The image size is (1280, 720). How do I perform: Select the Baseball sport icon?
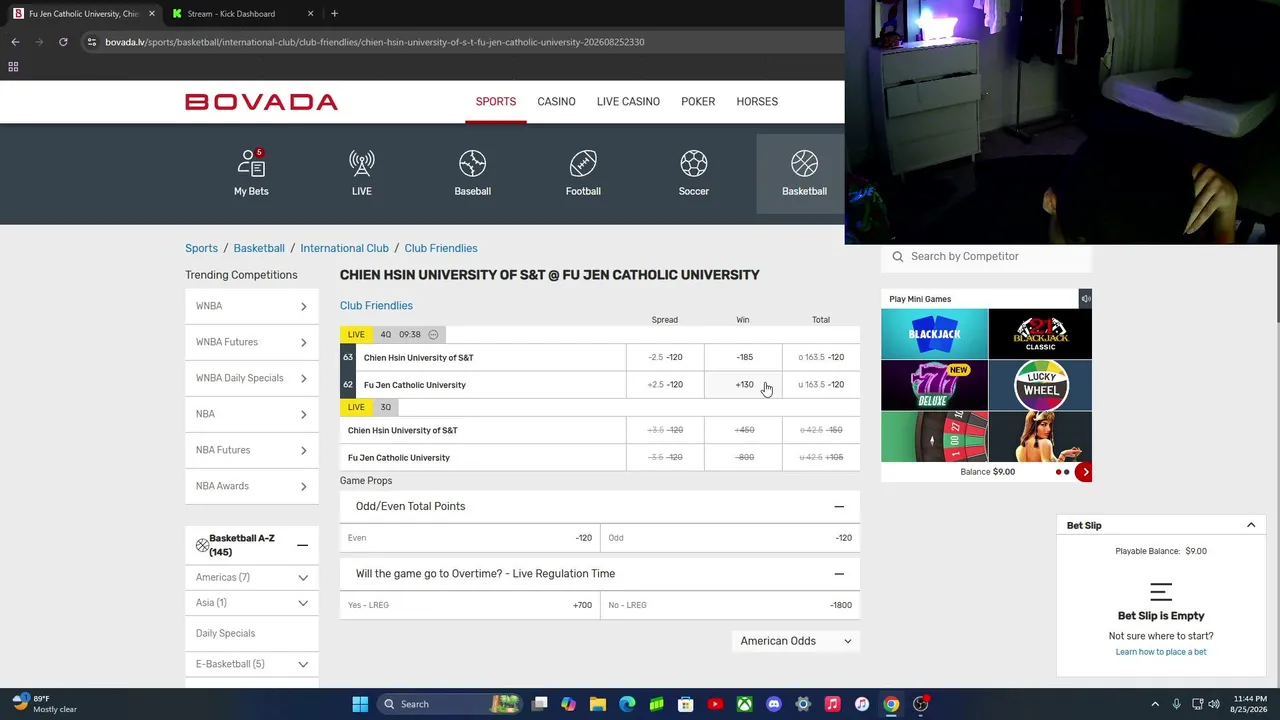(x=472, y=164)
